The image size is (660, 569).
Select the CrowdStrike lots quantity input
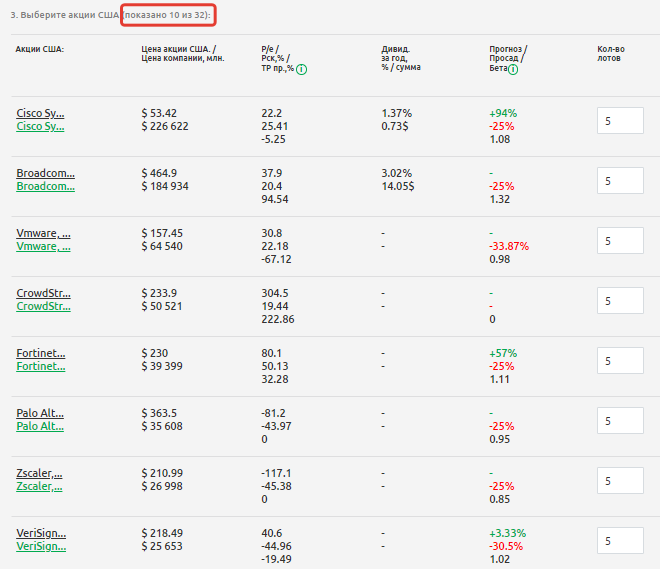[x=620, y=301]
